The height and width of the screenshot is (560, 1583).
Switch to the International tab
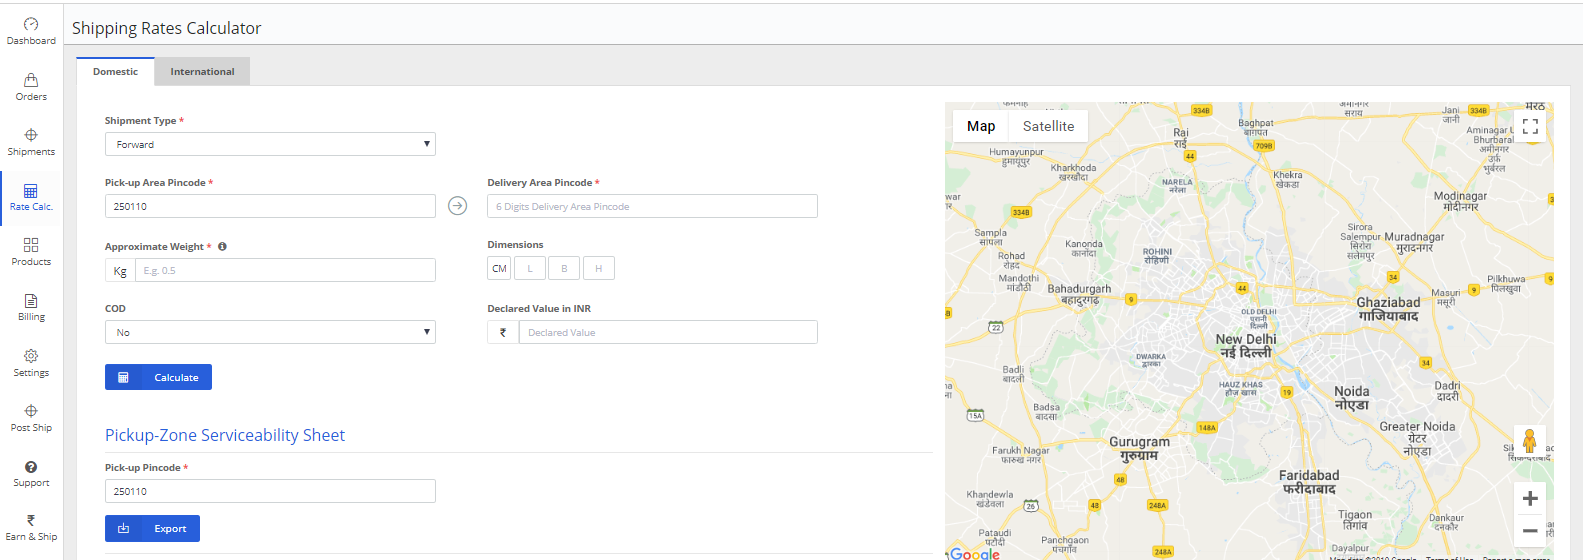[202, 71]
